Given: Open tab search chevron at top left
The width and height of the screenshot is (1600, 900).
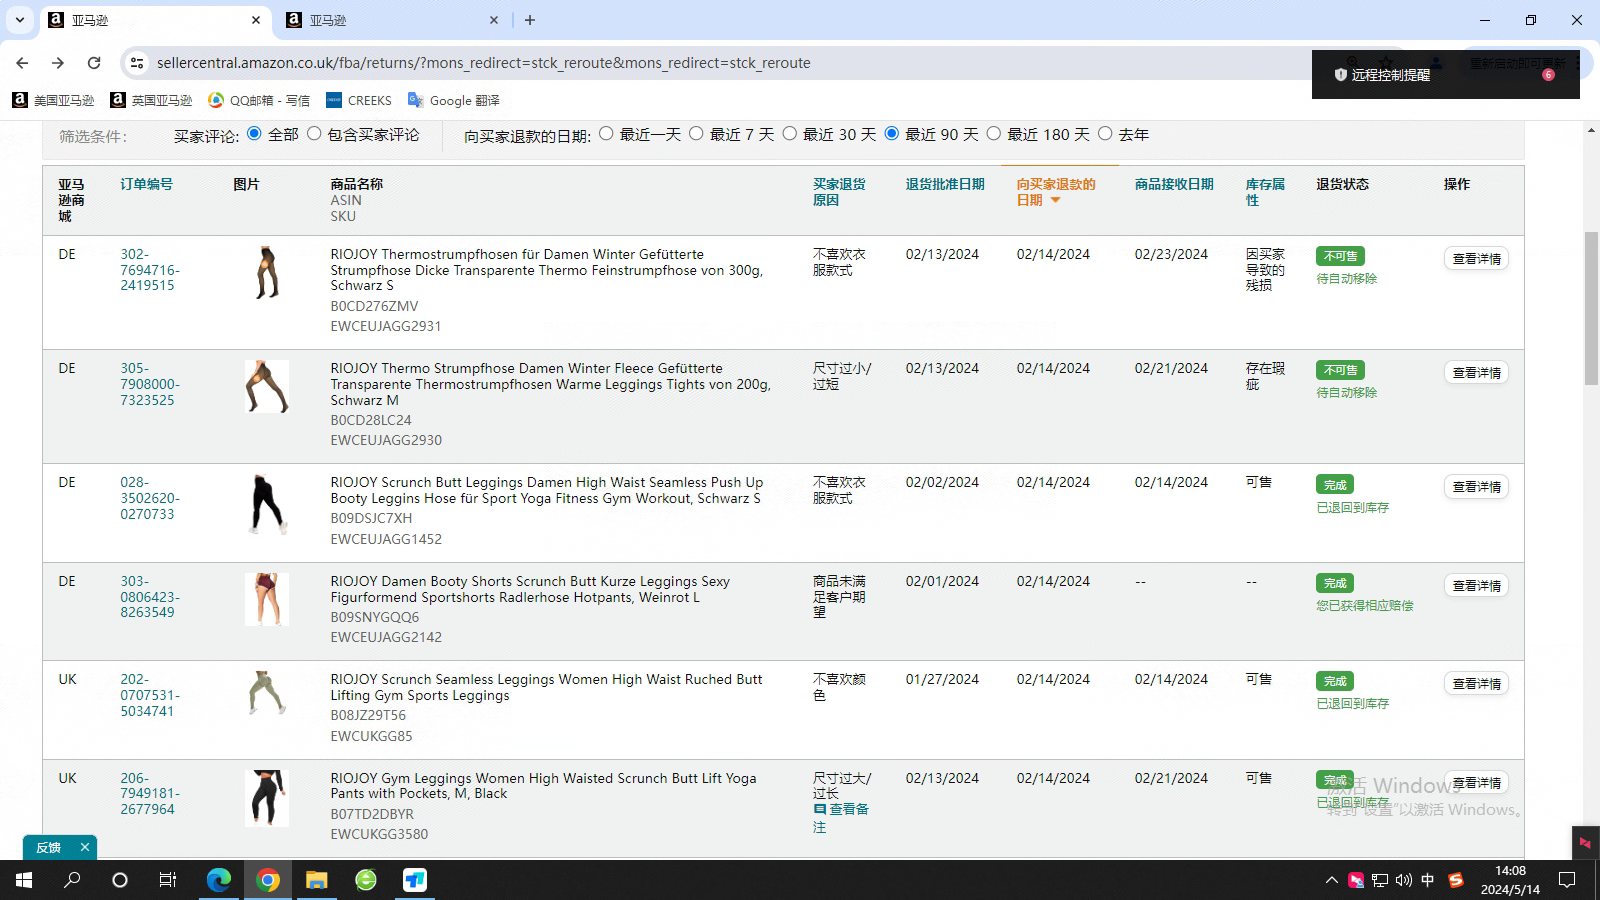Looking at the screenshot, I should 19,20.
